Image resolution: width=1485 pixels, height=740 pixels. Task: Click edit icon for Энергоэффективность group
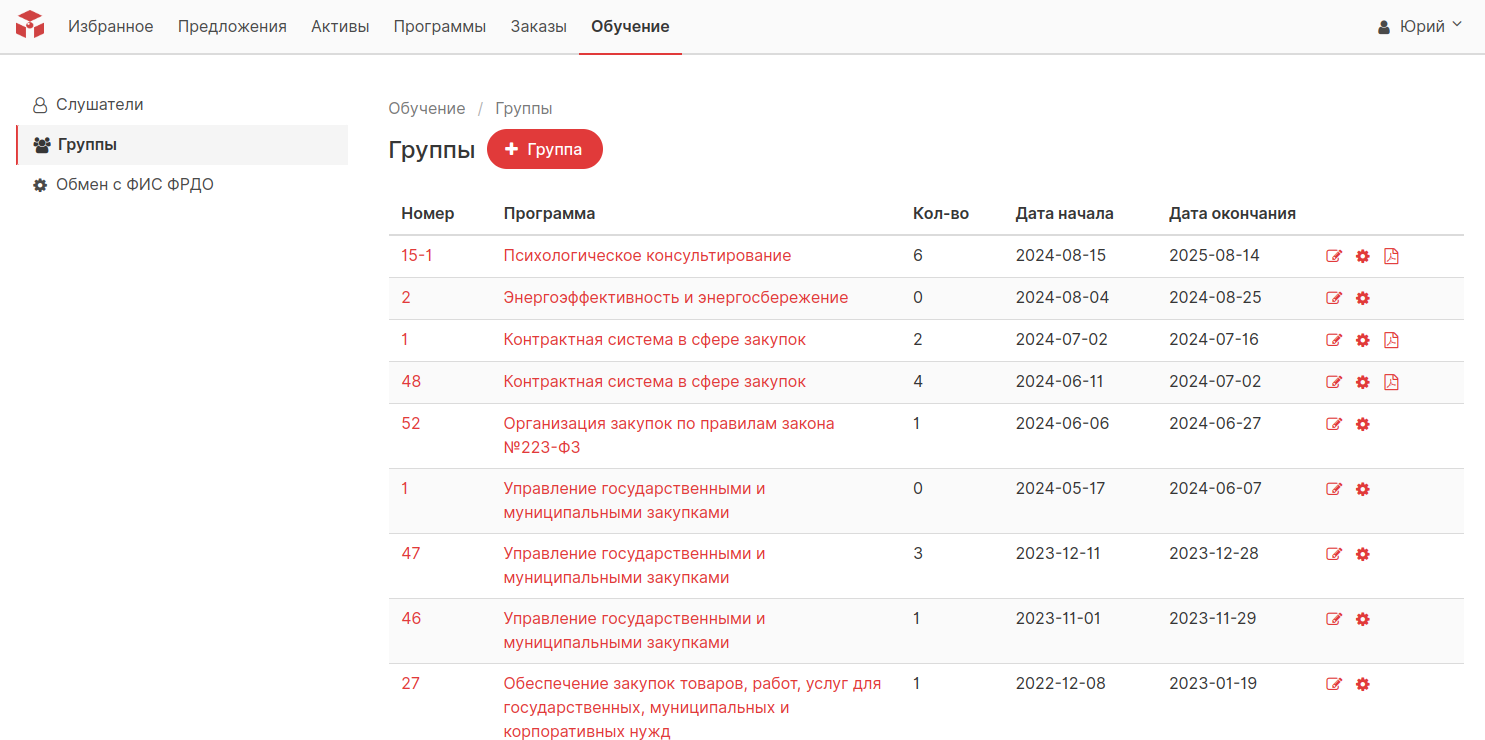1333,298
